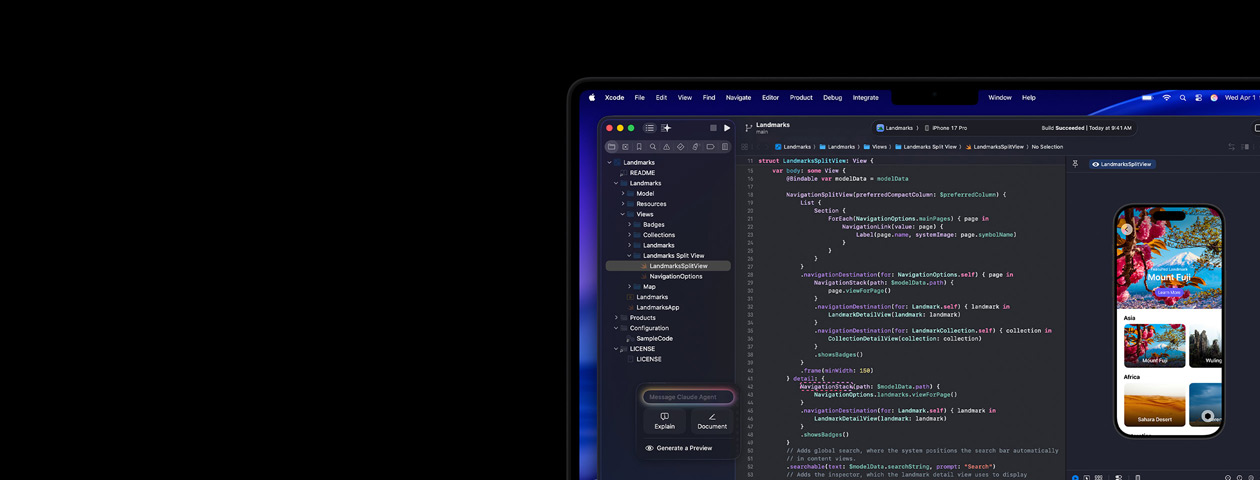This screenshot has width=1260, height=480.
Task: Open the Navigate menu
Action: (738, 98)
